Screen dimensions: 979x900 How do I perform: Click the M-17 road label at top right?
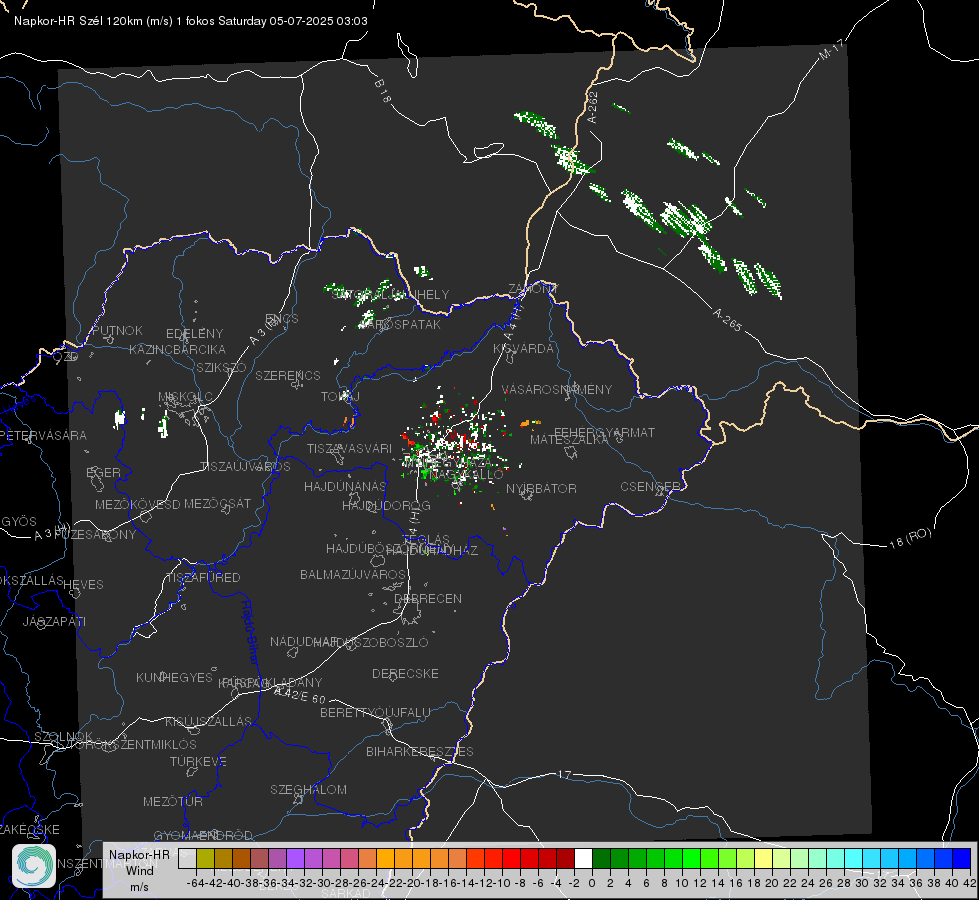pyautogui.click(x=831, y=49)
